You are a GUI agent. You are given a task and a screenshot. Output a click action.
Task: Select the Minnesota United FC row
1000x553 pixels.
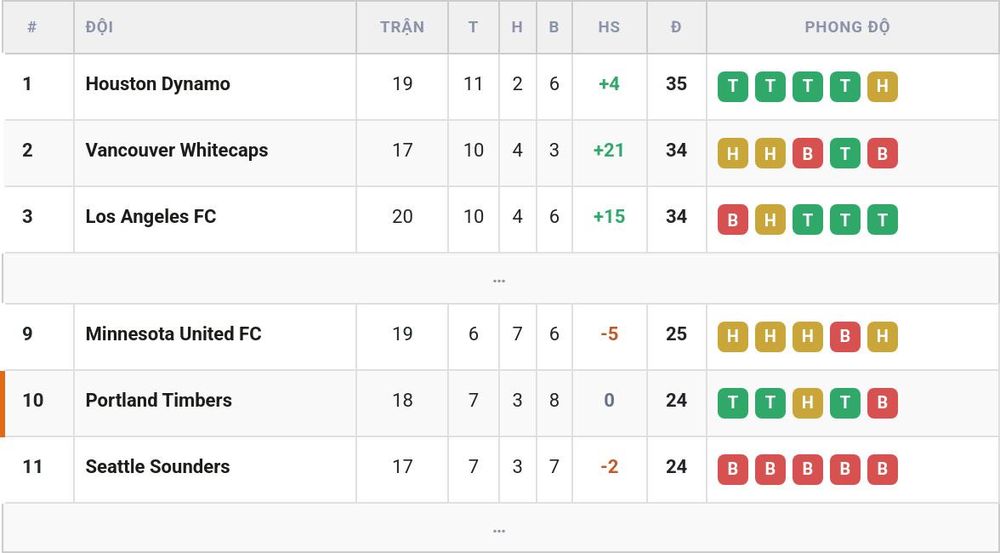point(499,337)
